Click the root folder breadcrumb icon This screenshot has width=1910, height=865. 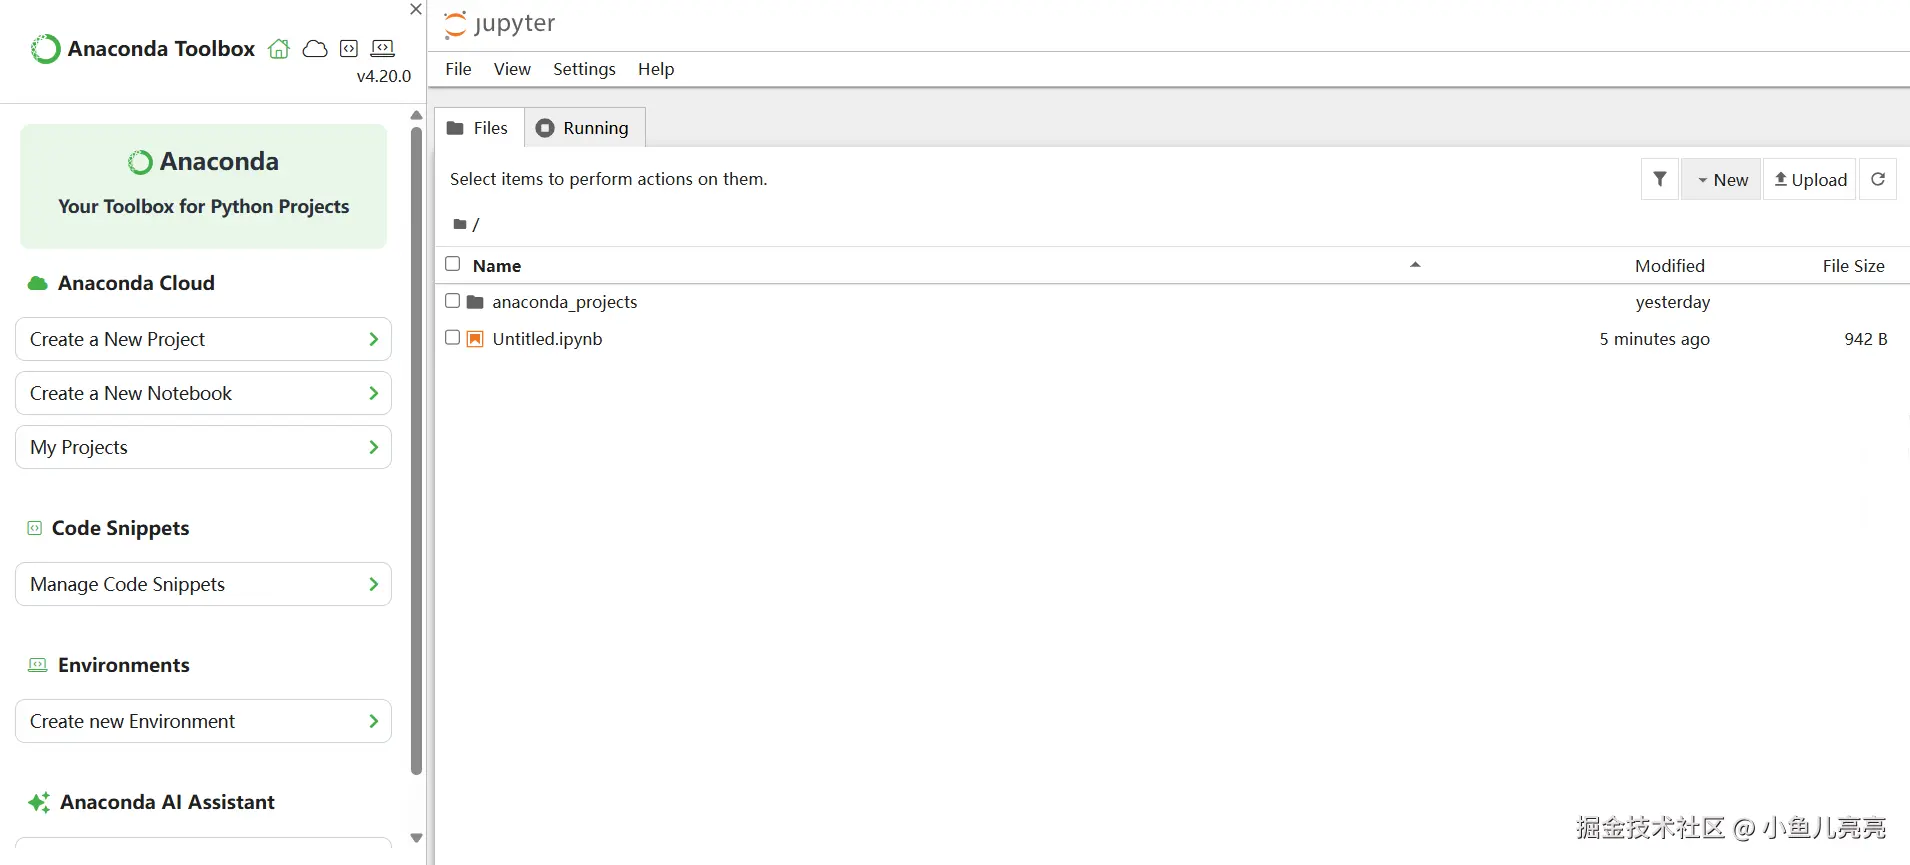(459, 224)
